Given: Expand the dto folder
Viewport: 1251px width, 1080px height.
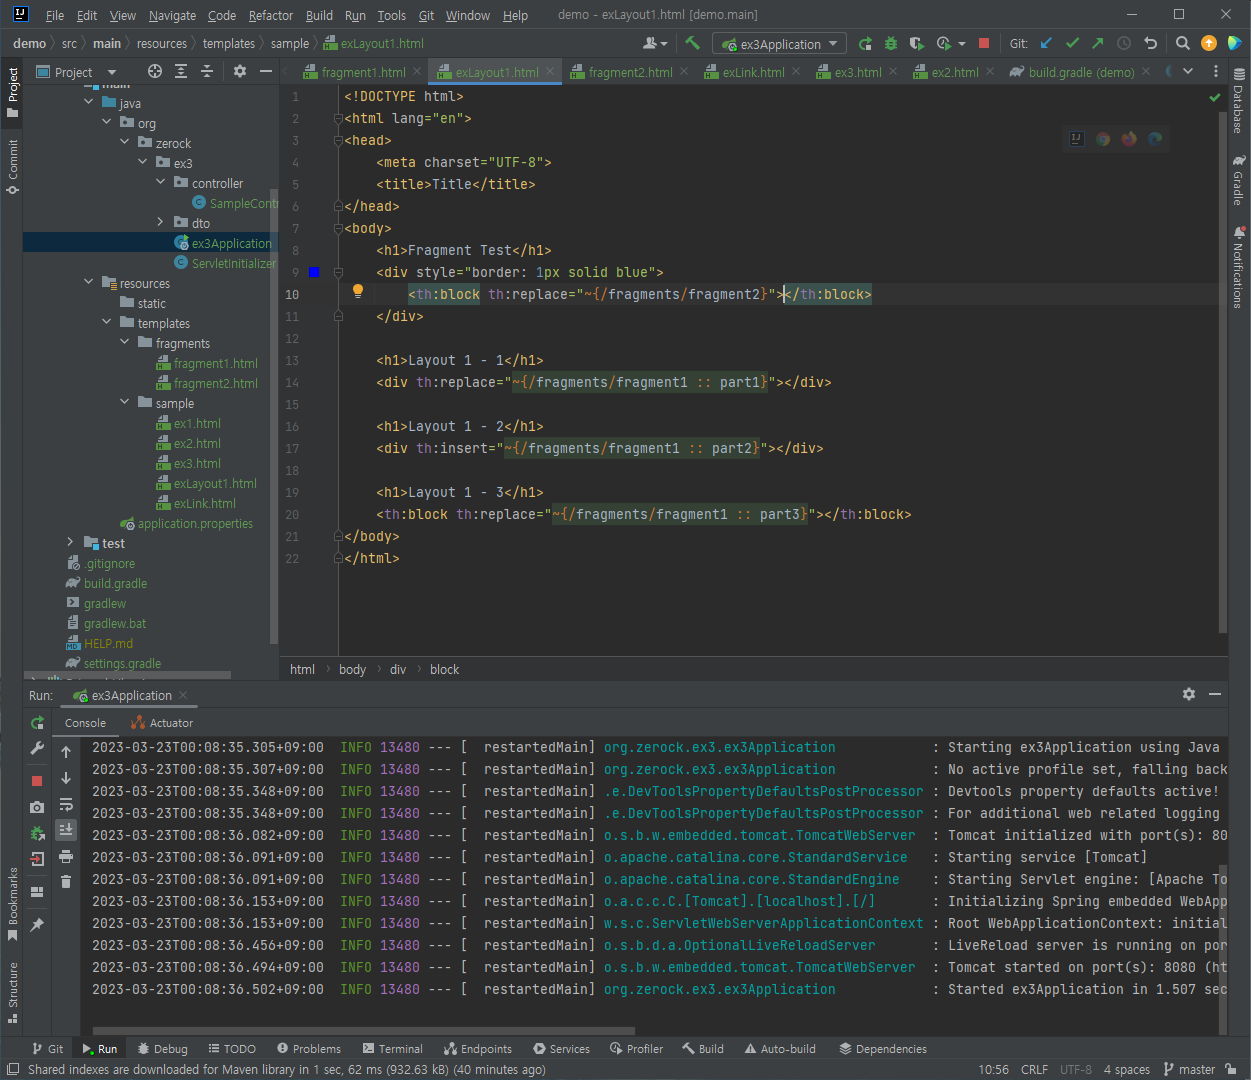Looking at the screenshot, I should coord(161,223).
